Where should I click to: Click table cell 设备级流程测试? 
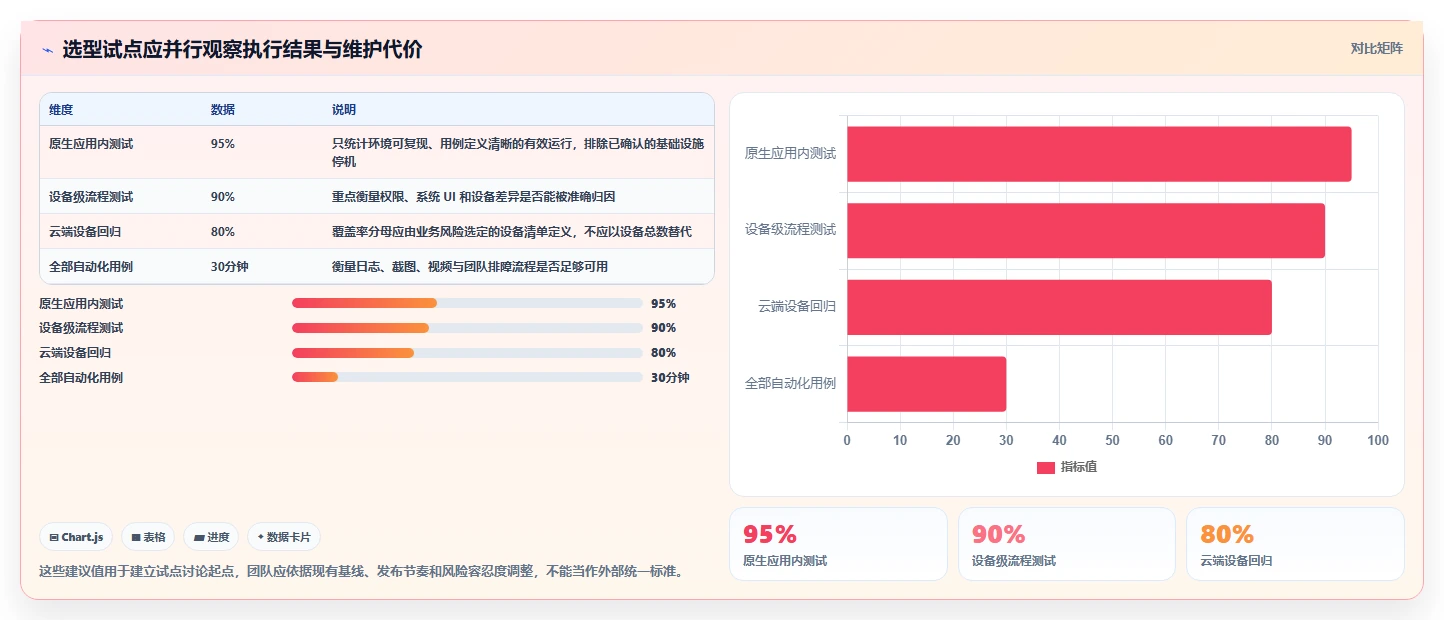point(91,197)
